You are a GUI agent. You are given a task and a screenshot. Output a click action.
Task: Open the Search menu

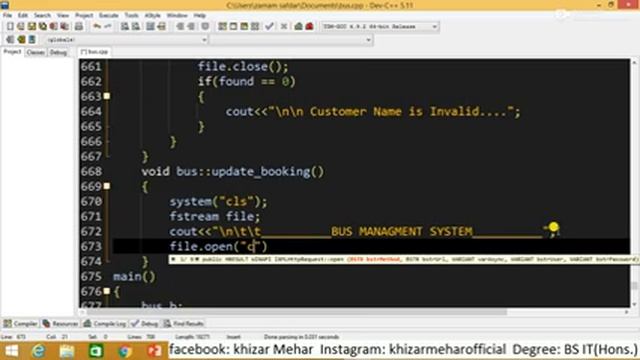pos(42,15)
